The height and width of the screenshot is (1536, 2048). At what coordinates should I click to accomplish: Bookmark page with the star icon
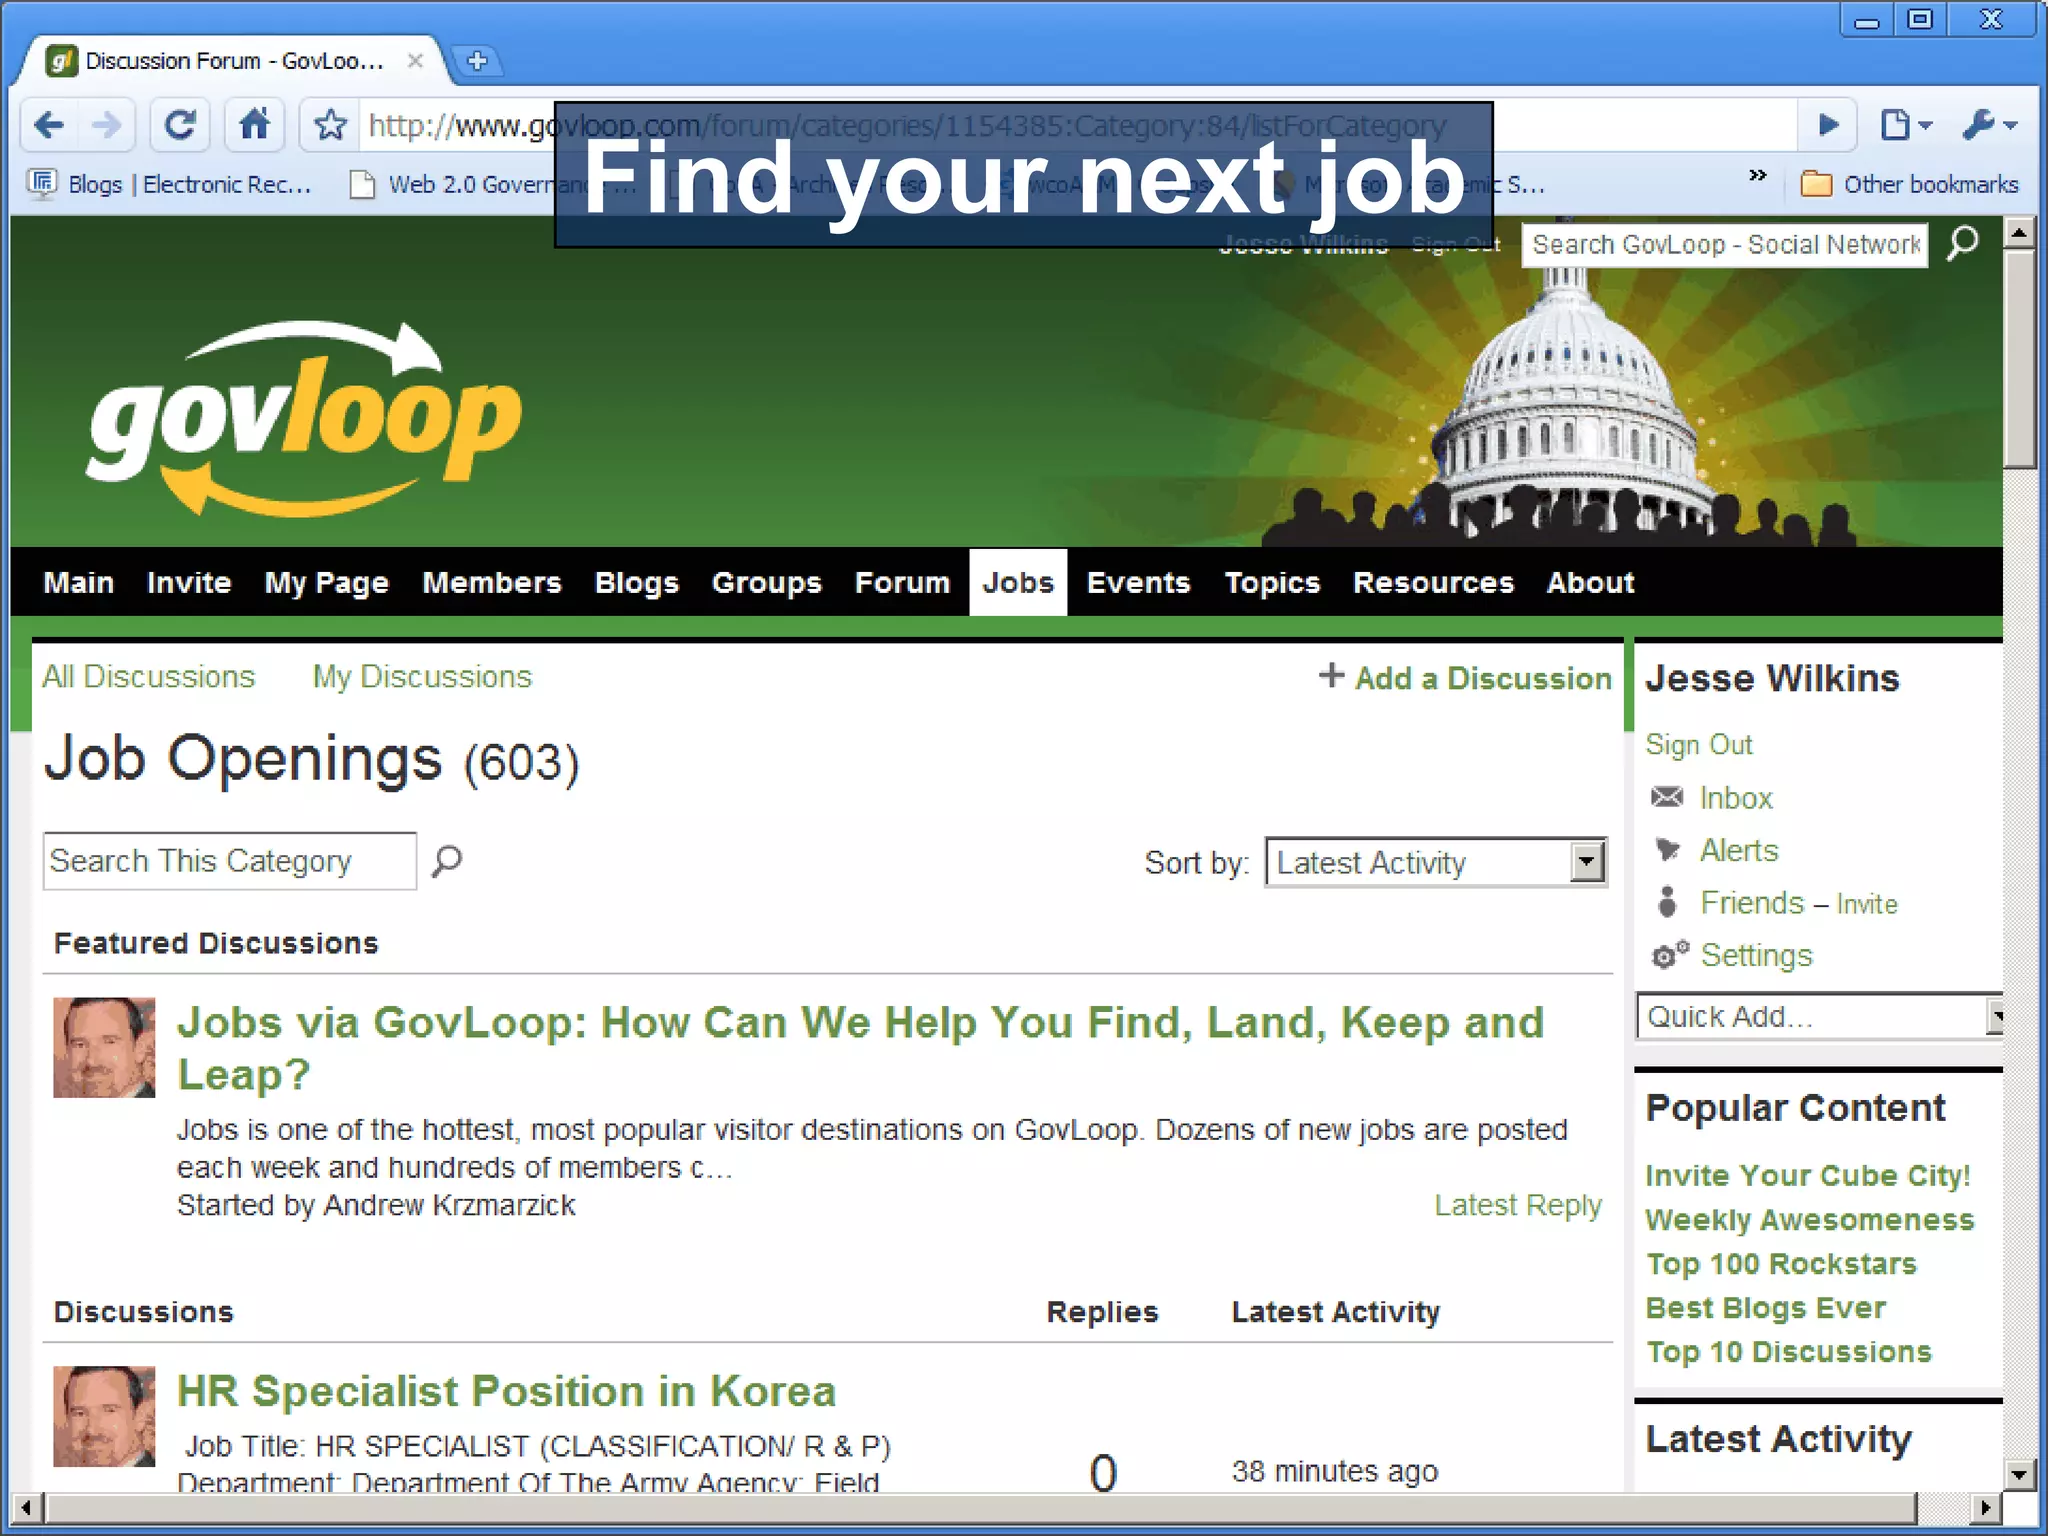330,126
